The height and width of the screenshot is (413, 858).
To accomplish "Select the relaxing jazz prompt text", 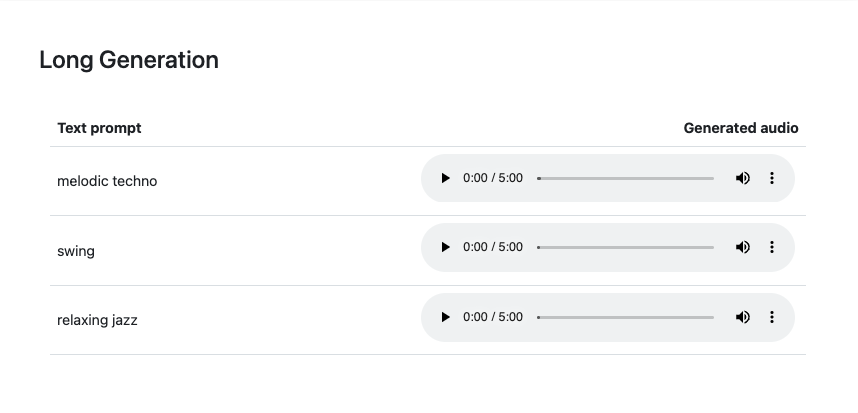I will (x=97, y=321).
